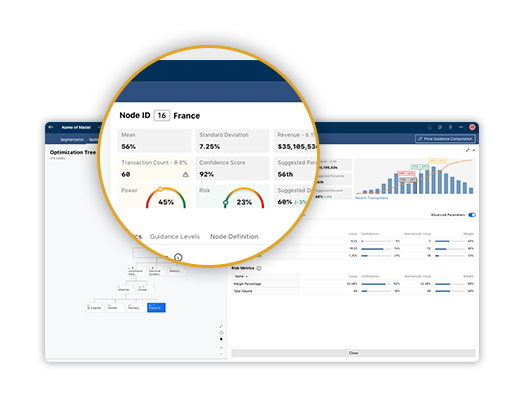Click the Power gauge handle at 45%
517x400 pixels.
160,189
